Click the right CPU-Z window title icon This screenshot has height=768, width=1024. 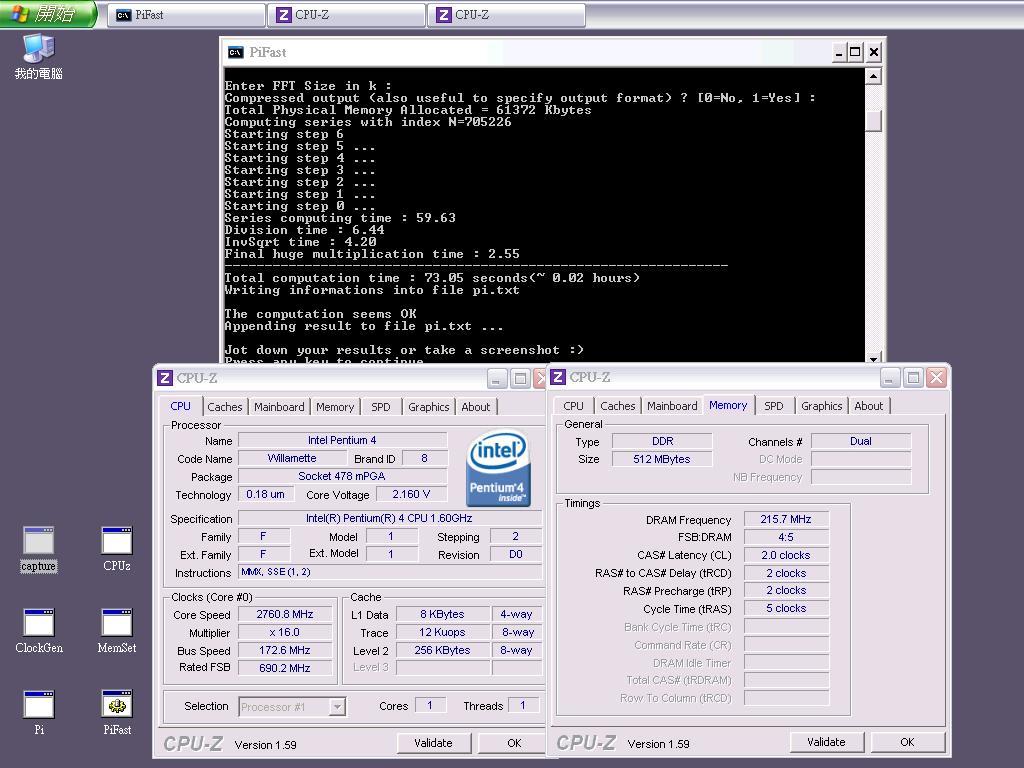coord(558,377)
